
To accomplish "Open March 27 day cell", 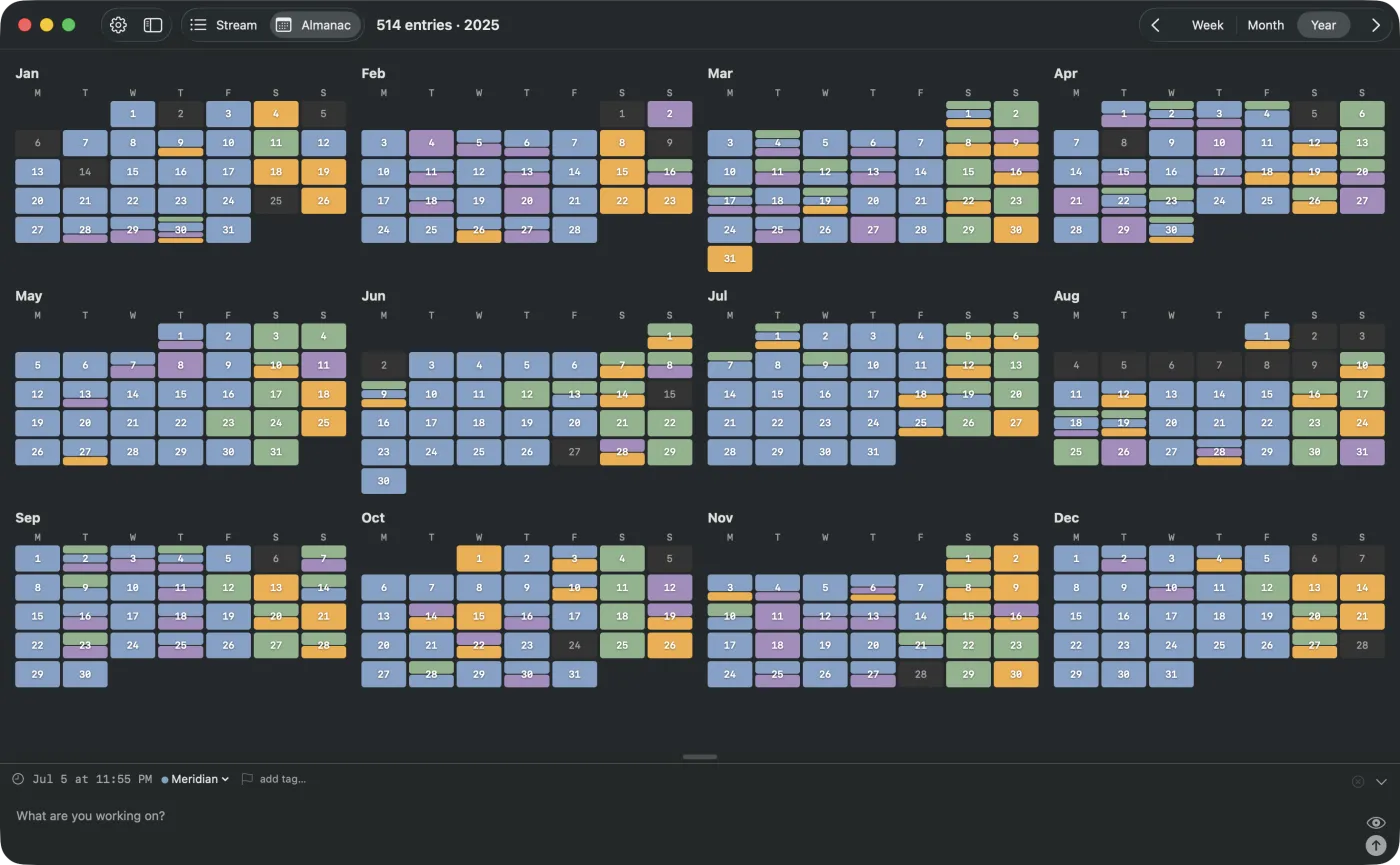I will tap(873, 230).
